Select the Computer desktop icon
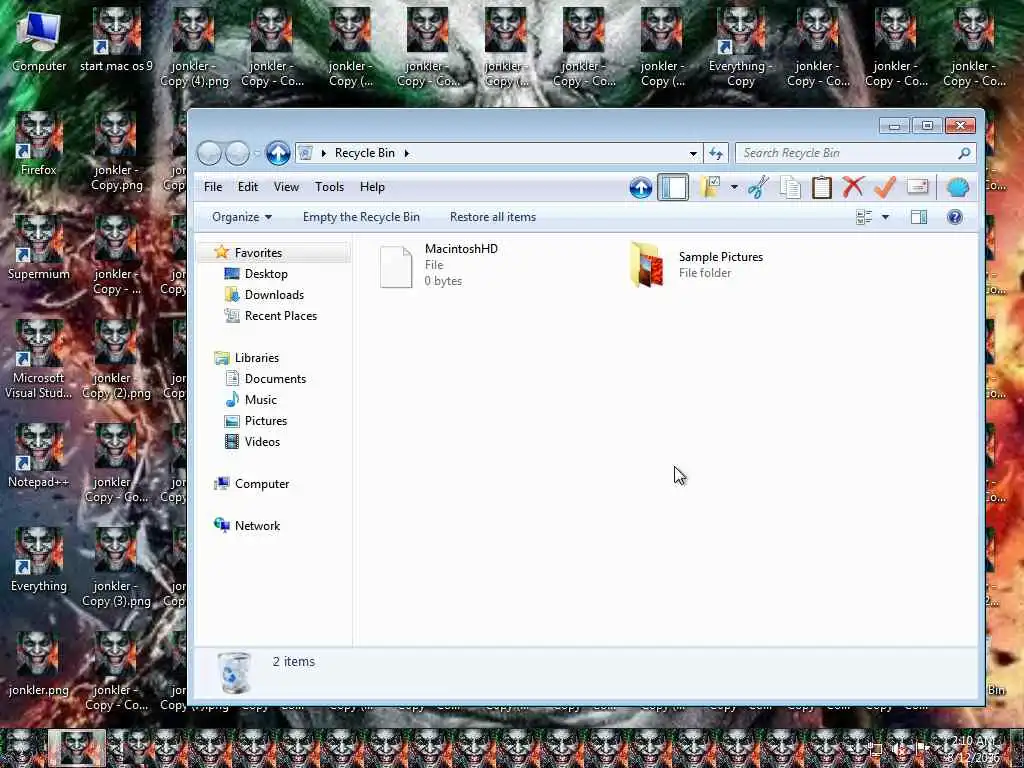Screen dimensions: 1024x768 coord(39,41)
